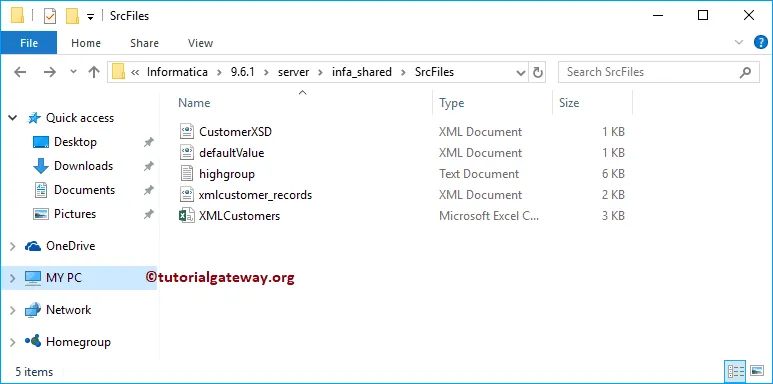This screenshot has height=384, width=773.
Task: Click the Informatica breadcrumb segment
Action: [177, 72]
